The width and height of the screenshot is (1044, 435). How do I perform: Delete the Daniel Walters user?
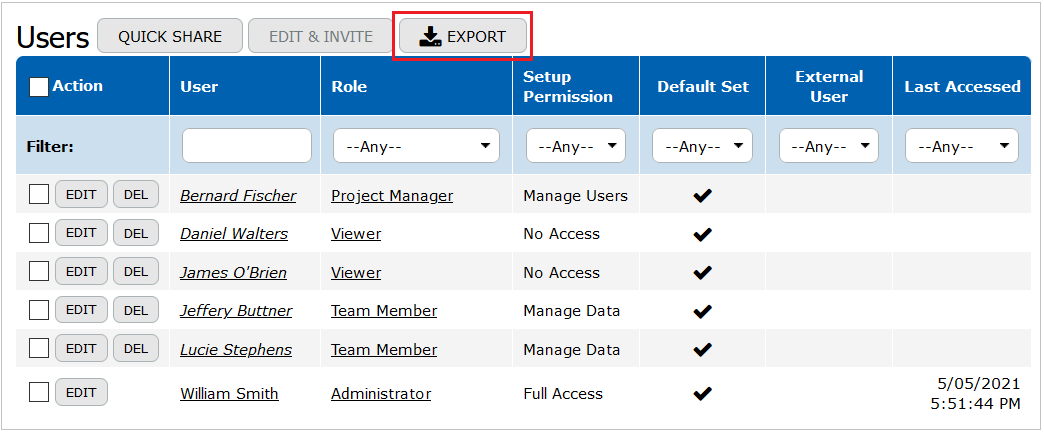click(136, 233)
